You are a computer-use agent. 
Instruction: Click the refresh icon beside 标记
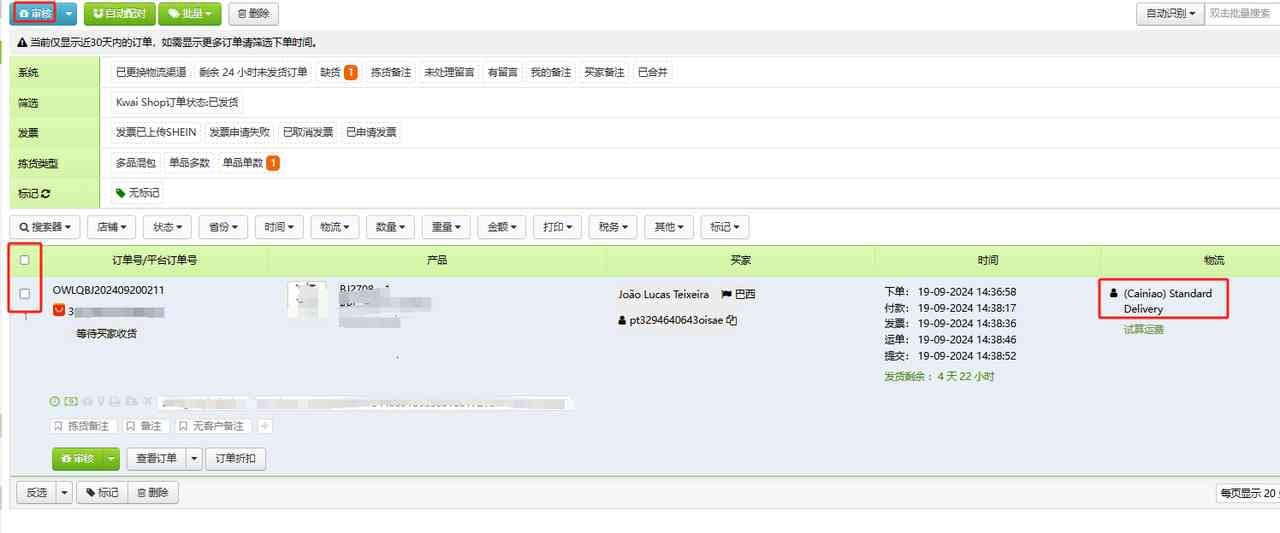click(x=46, y=193)
